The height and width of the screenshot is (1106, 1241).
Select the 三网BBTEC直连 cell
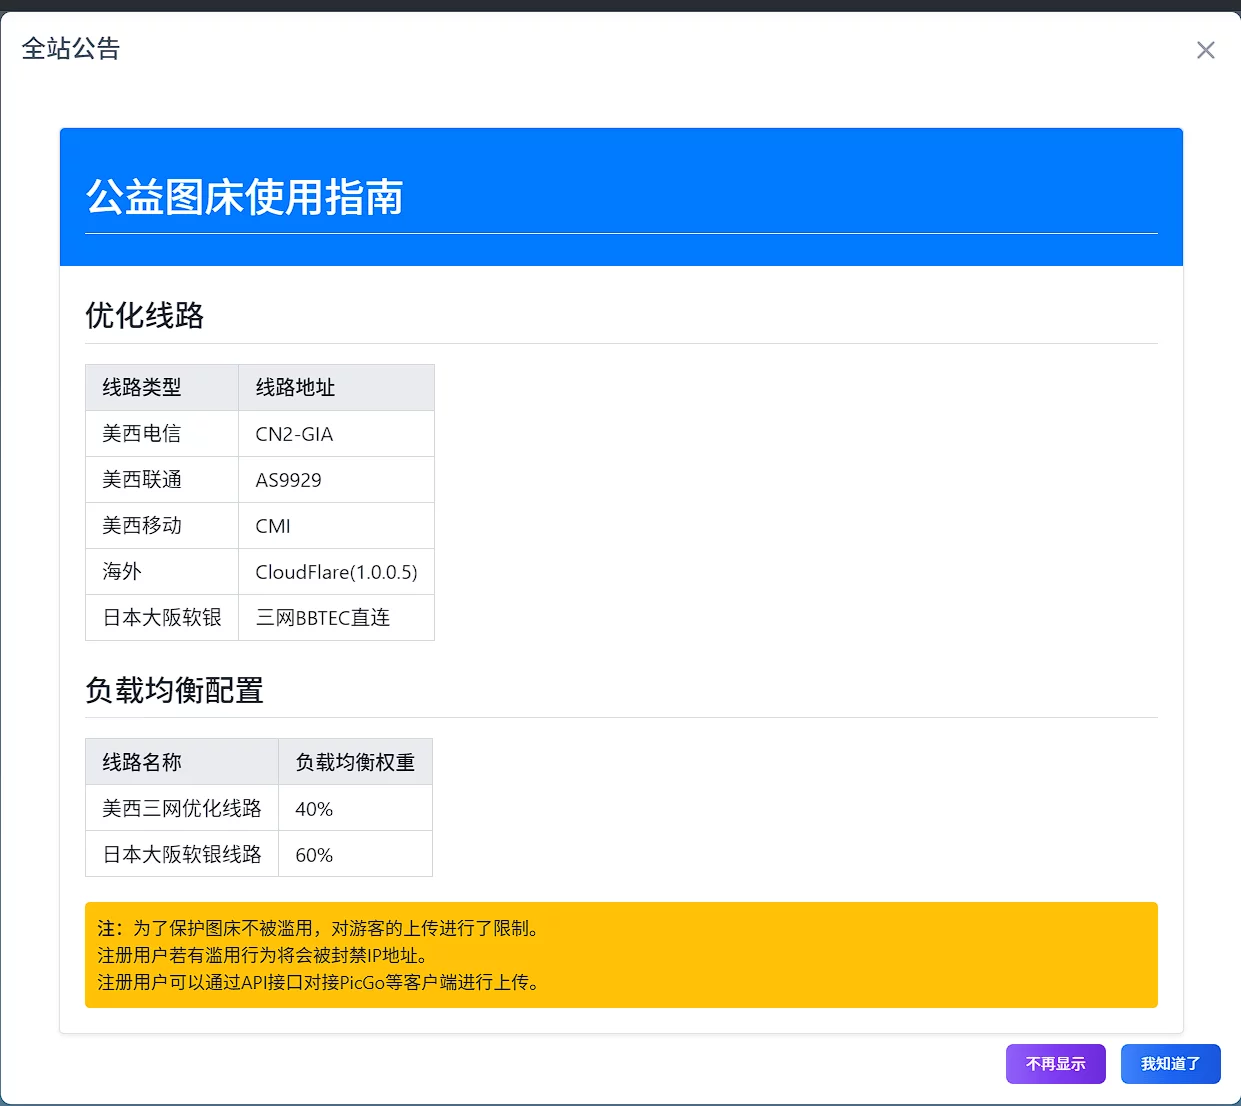323,618
